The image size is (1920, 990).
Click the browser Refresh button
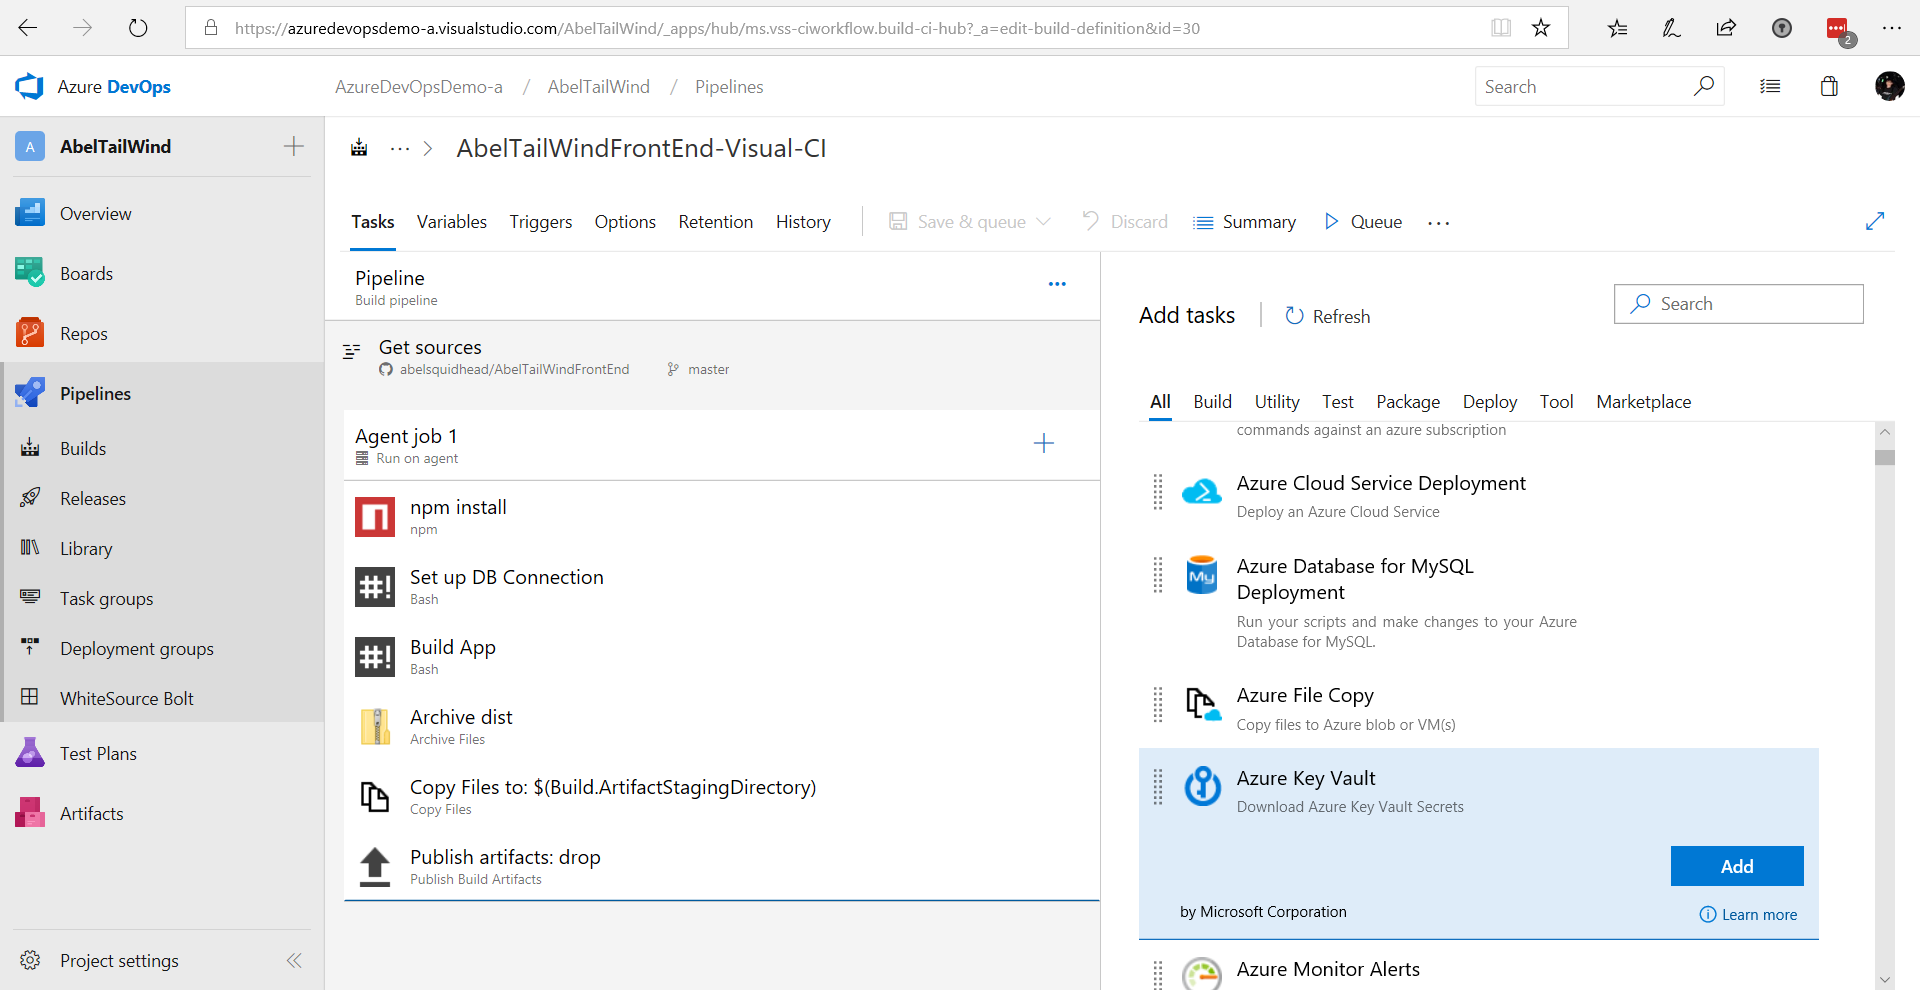[x=138, y=28]
